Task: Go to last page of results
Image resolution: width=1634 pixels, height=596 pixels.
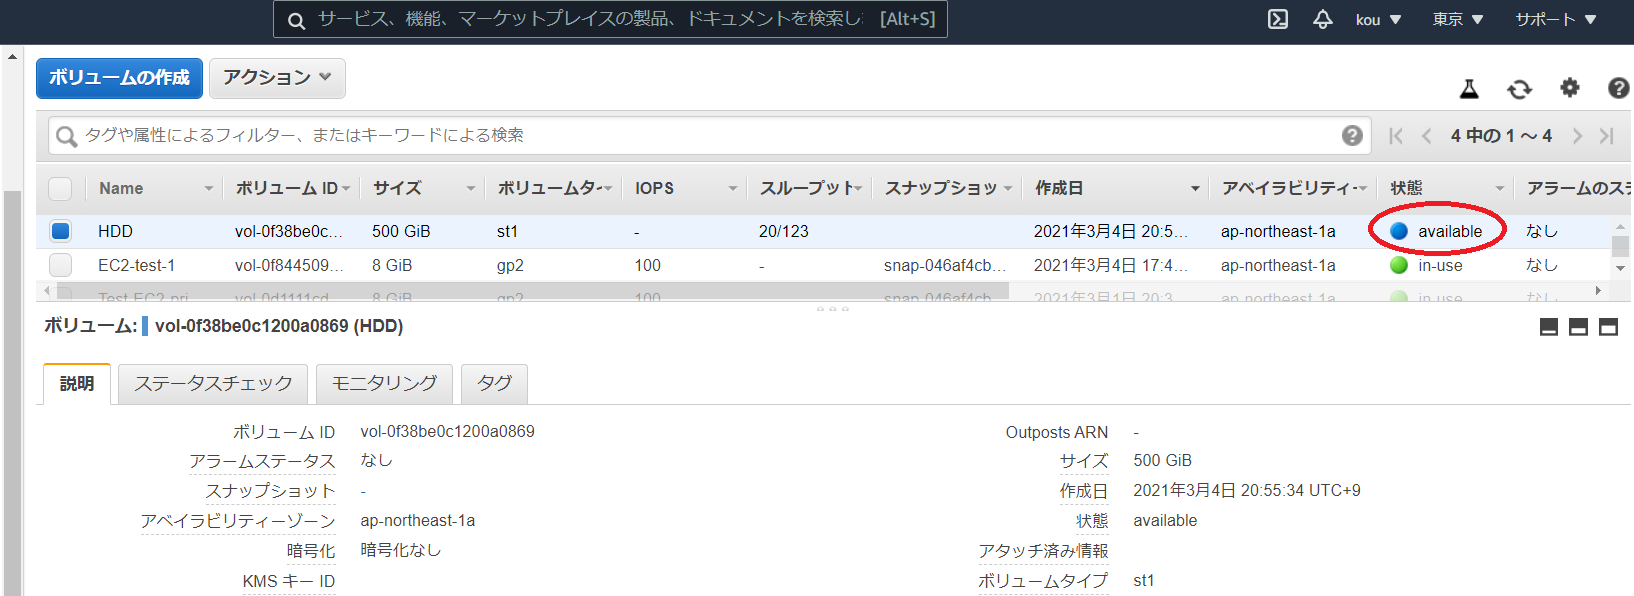Action: tap(1607, 136)
